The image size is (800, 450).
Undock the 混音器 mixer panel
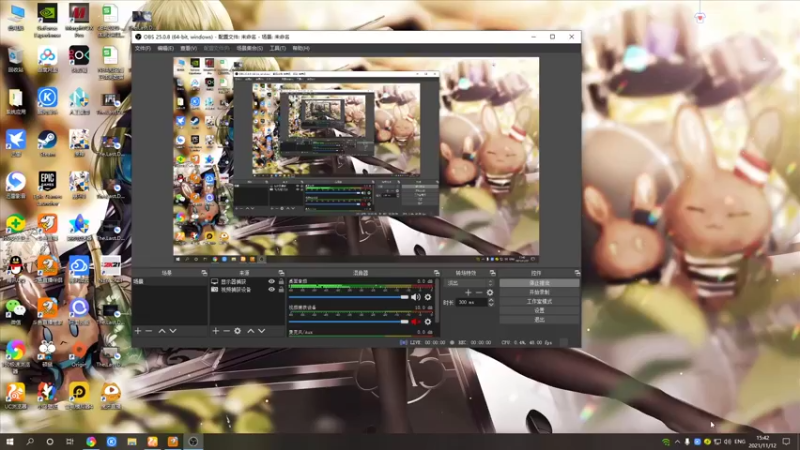point(436,273)
